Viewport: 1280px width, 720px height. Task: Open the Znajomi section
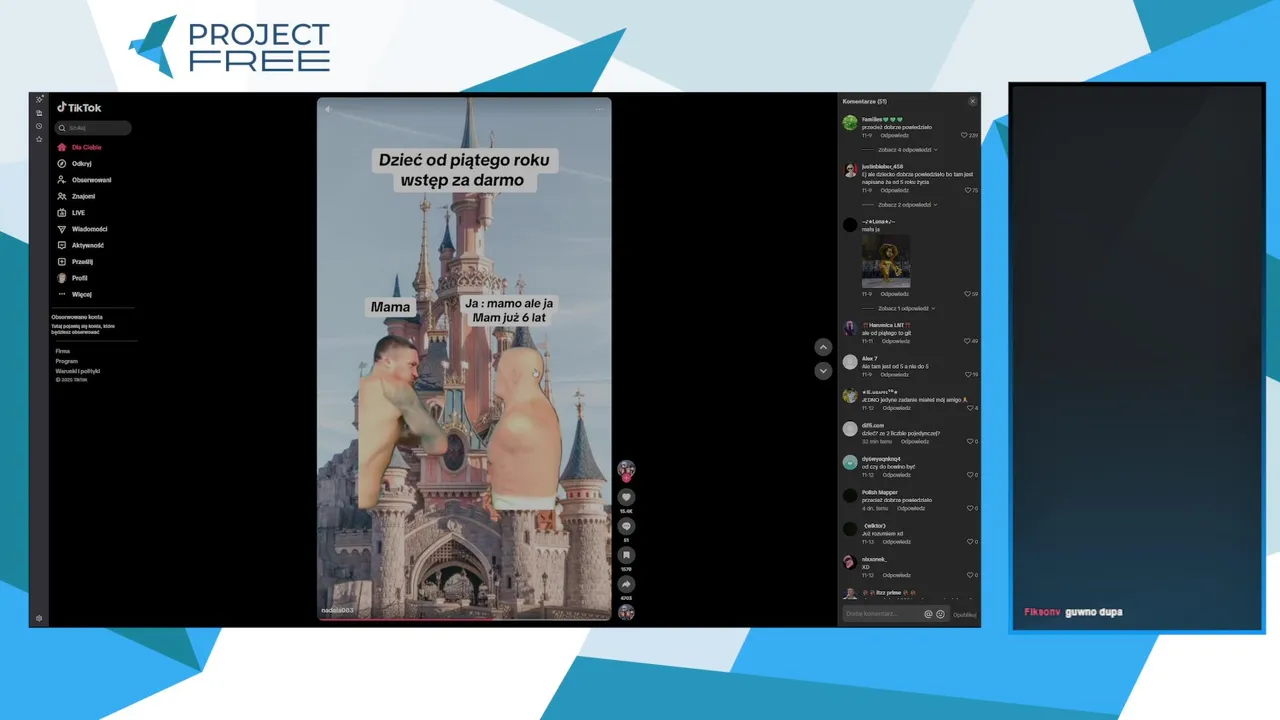click(x=76, y=196)
